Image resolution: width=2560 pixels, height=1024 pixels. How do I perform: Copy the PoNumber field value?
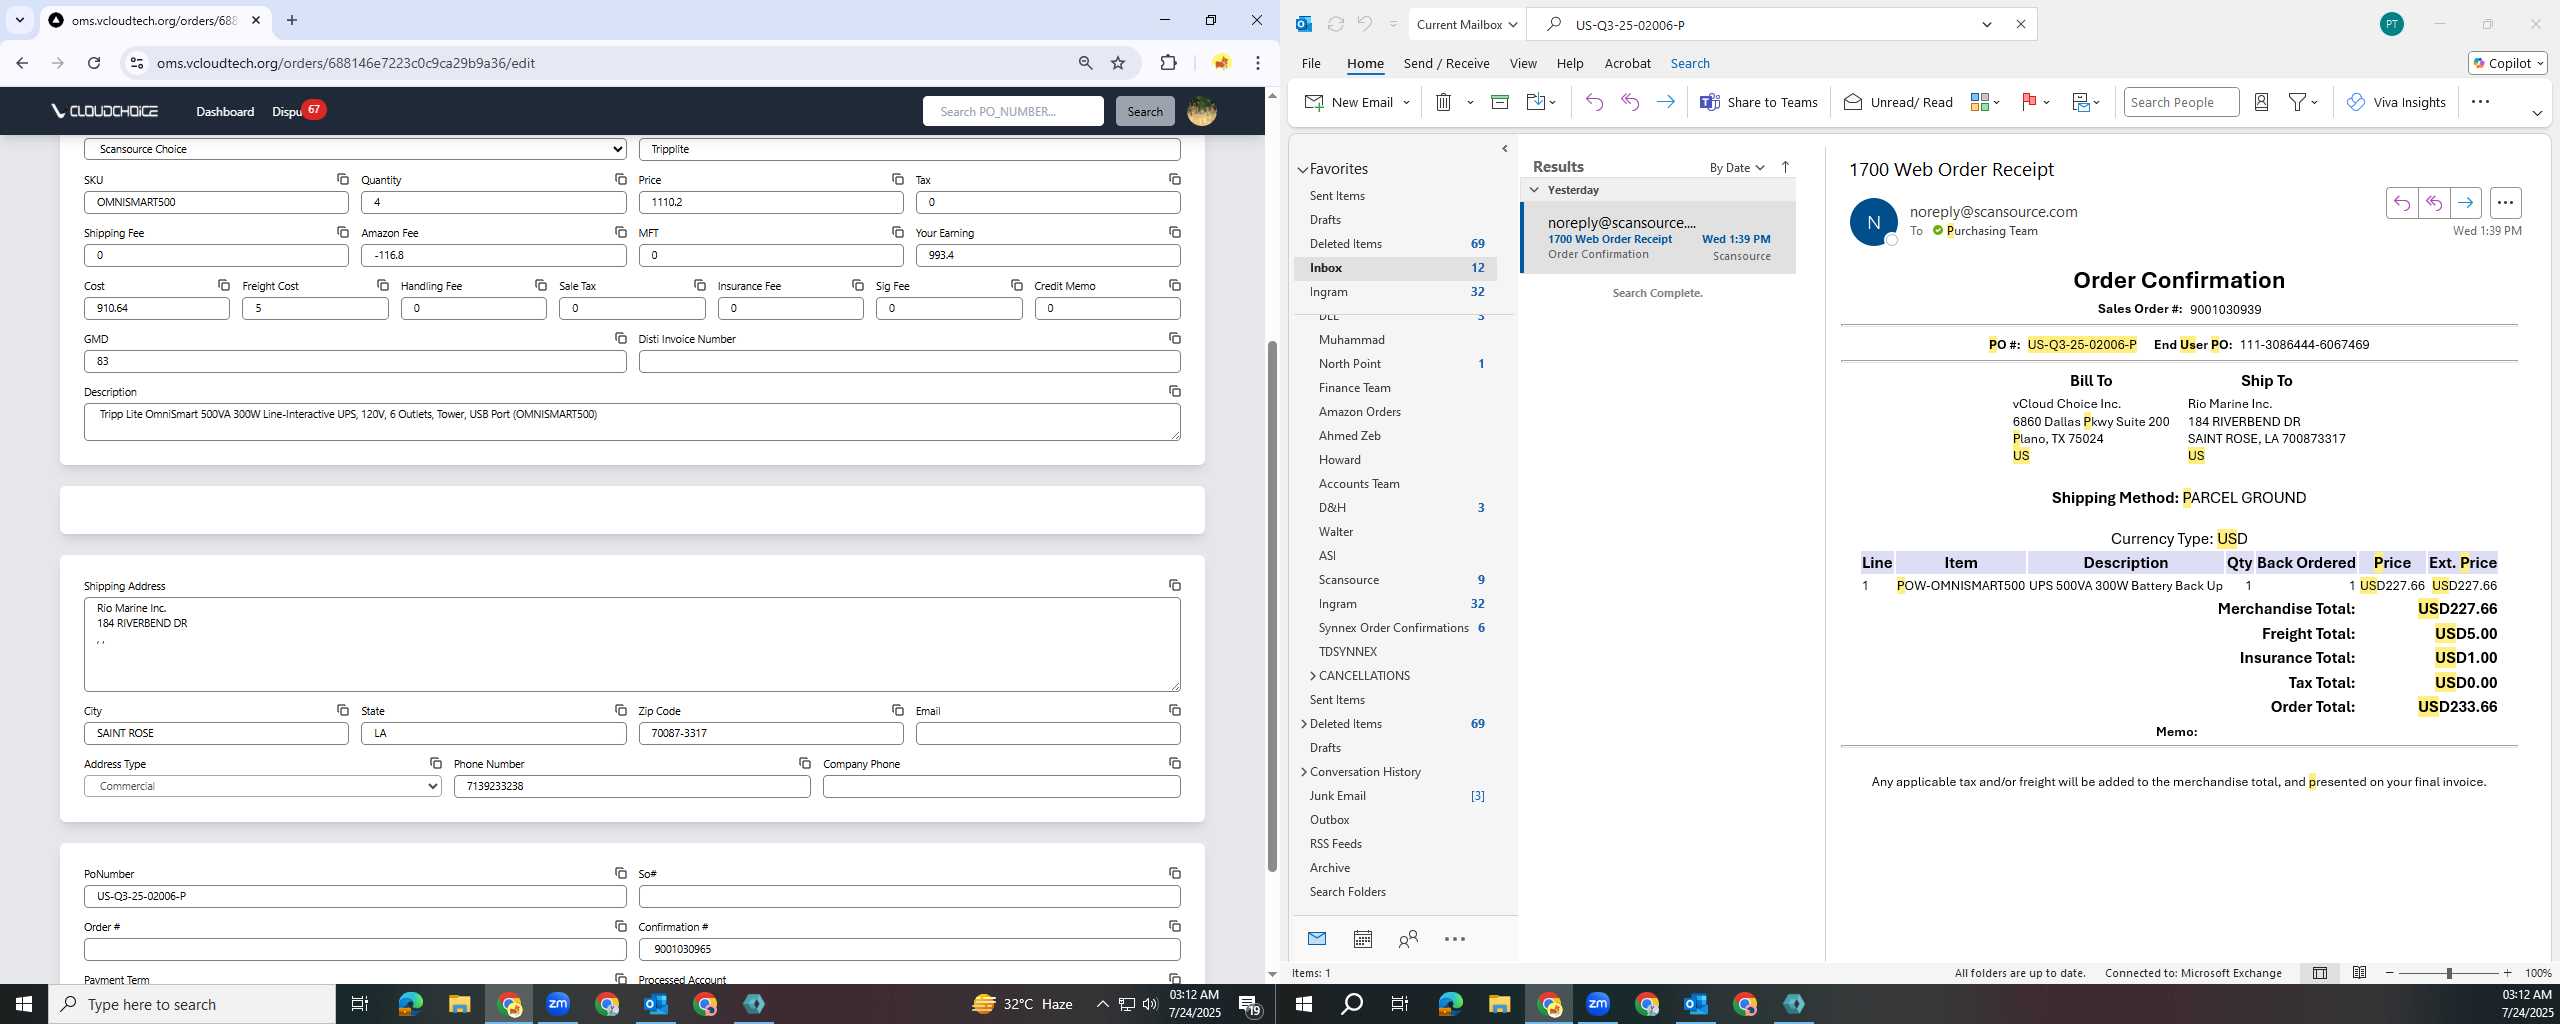pyautogui.click(x=620, y=873)
